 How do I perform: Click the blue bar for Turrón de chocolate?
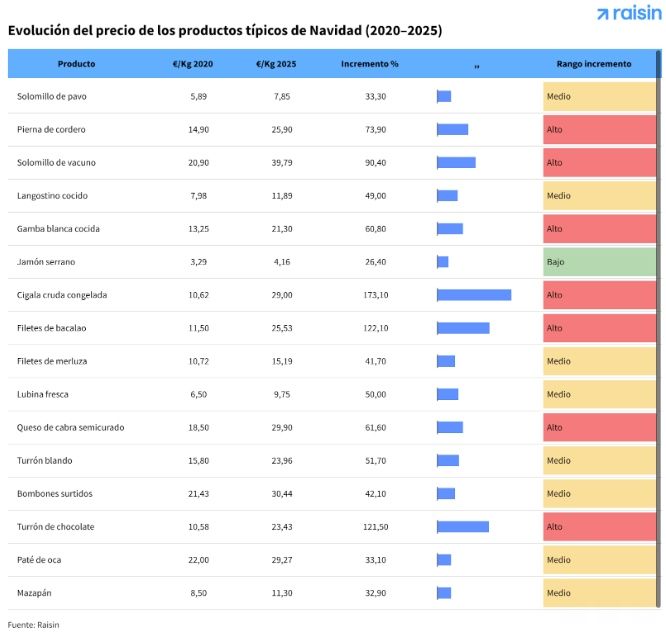pos(463,527)
